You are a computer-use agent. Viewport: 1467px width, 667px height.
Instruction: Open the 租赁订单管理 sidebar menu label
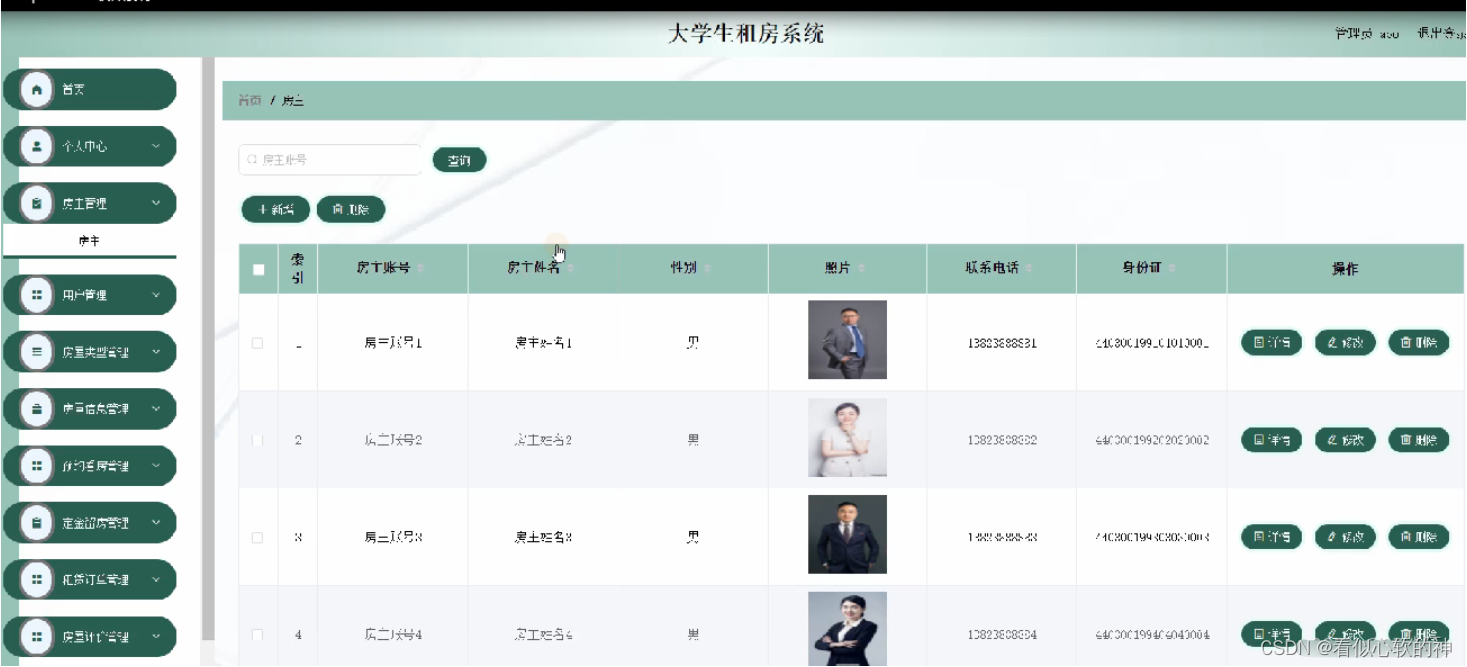click(96, 580)
